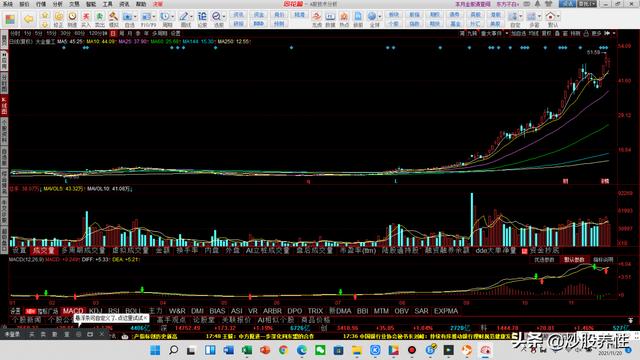Click the 优选参数 button
Image resolution: width=640 pixels, height=360 pixels.
tap(544, 260)
